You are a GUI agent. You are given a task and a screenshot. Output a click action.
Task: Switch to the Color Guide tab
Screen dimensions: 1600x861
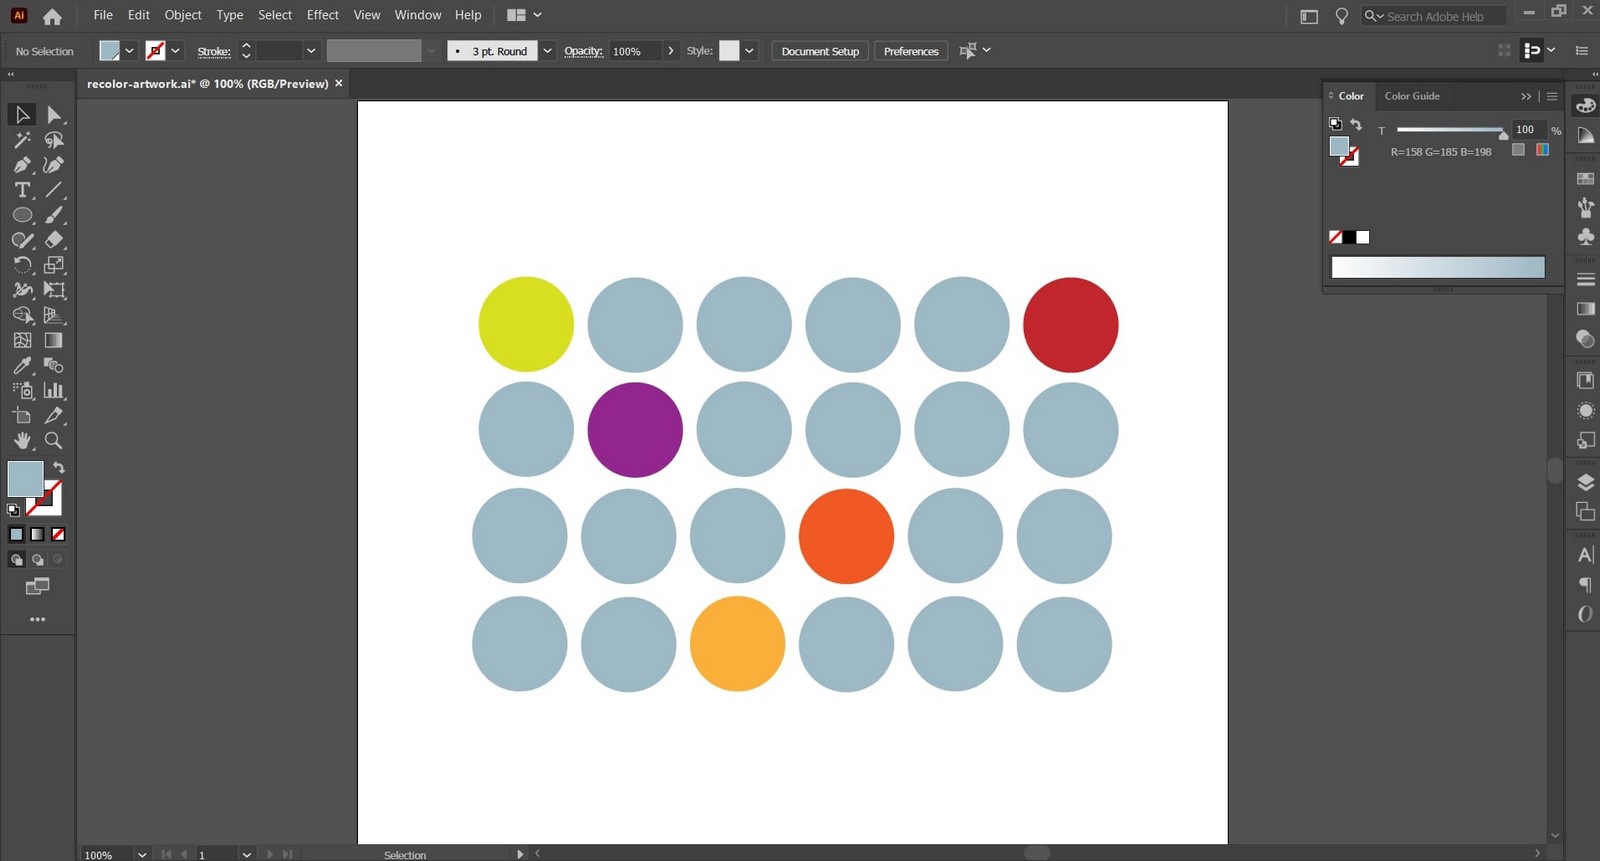point(1412,96)
